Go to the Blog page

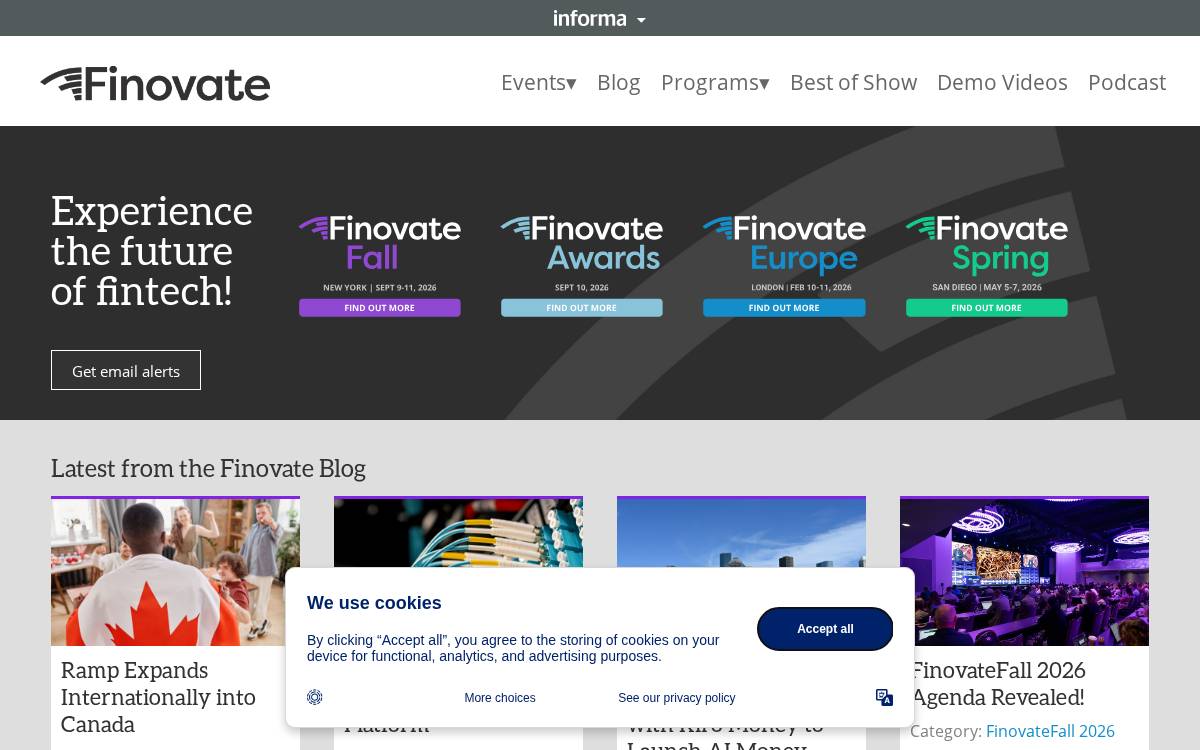tap(618, 82)
